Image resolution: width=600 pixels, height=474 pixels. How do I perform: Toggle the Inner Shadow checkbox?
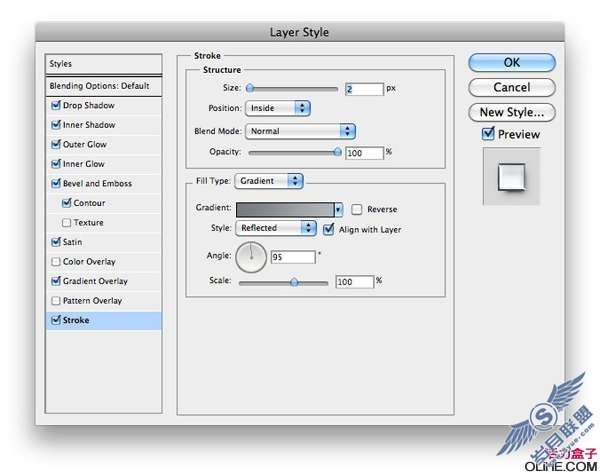pyautogui.click(x=56, y=125)
